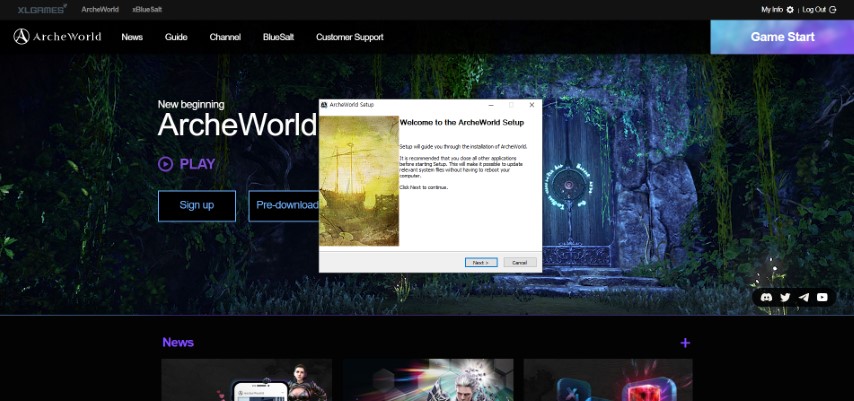Open the Discord social icon
The height and width of the screenshot is (401, 854).
(766, 297)
